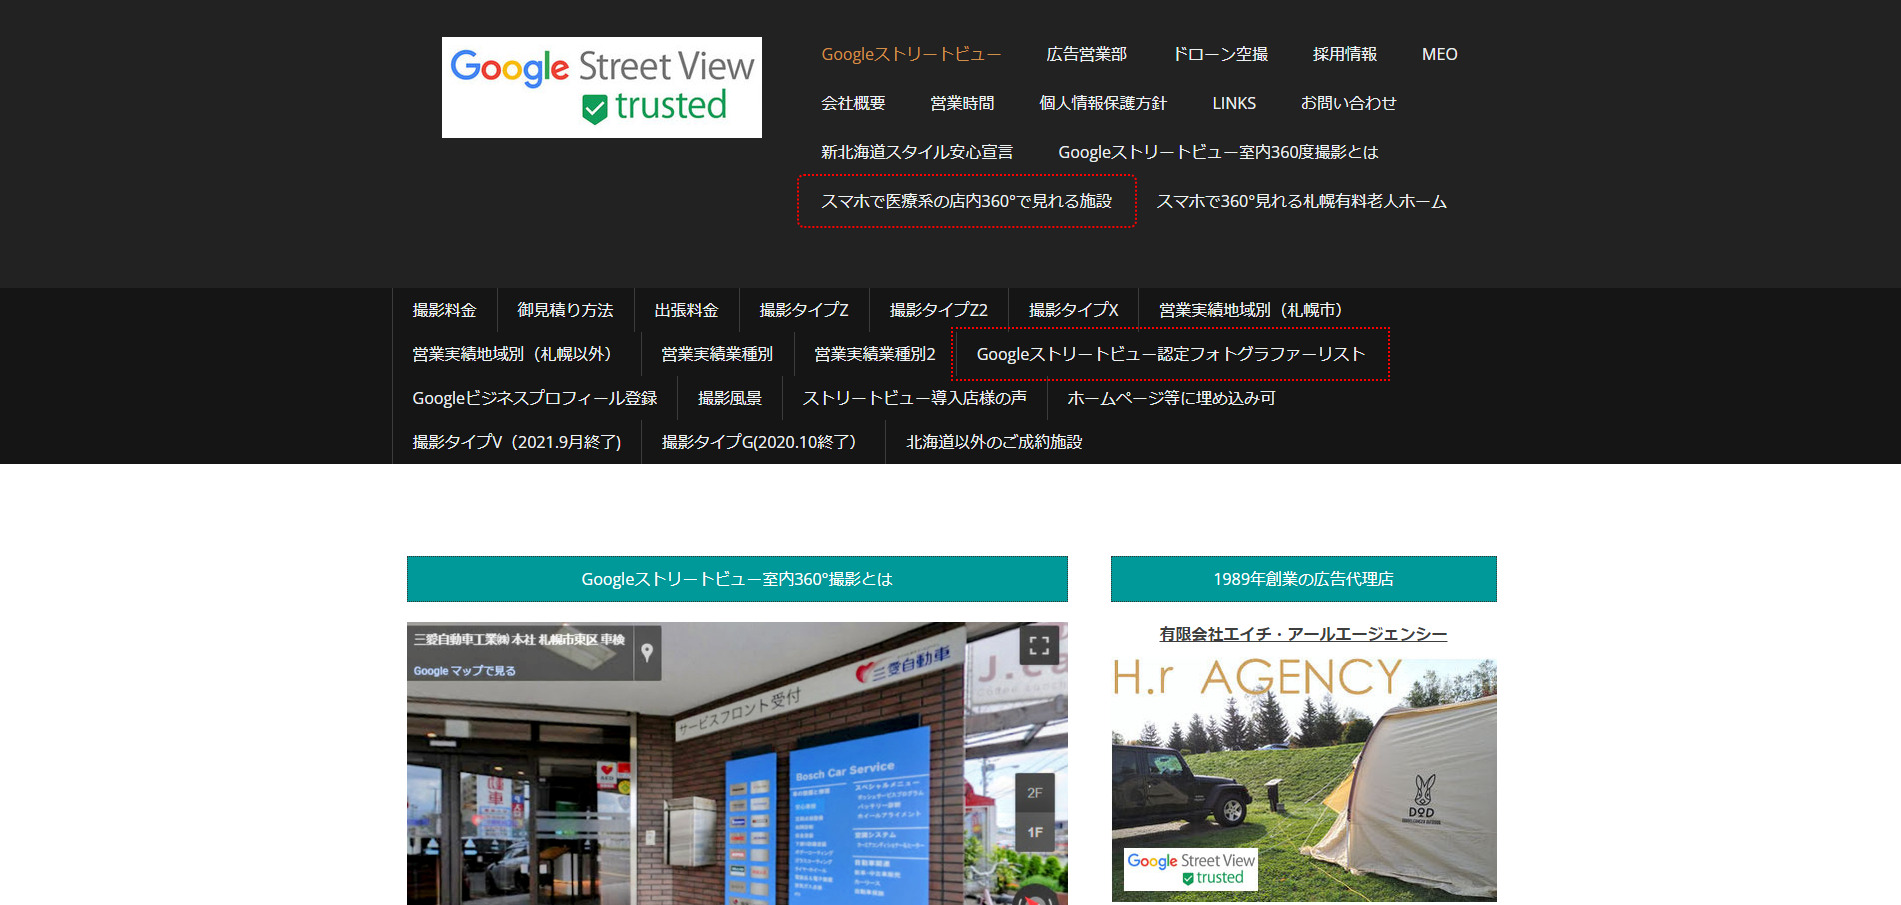This screenshot has height=905, width=1901.
Task: Open 会社概要 page
Action: point(853,103)
